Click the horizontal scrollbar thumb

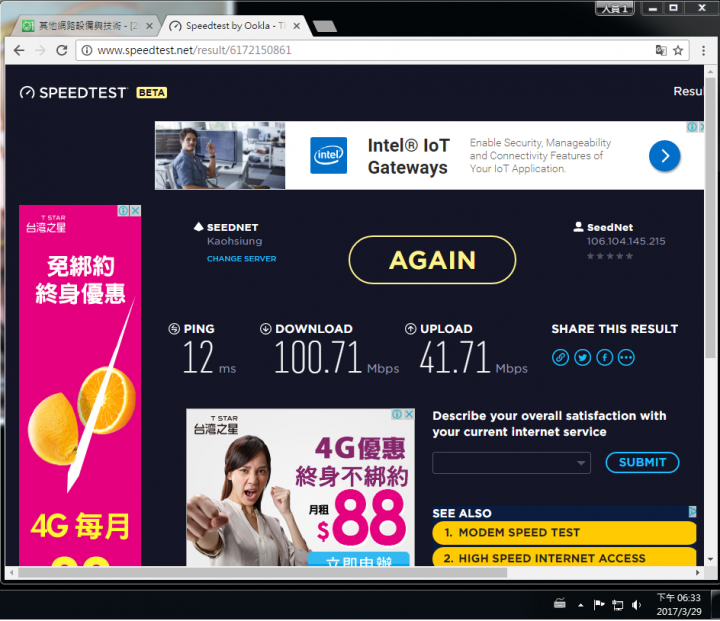pyautogui.click(x=262, y=573)
